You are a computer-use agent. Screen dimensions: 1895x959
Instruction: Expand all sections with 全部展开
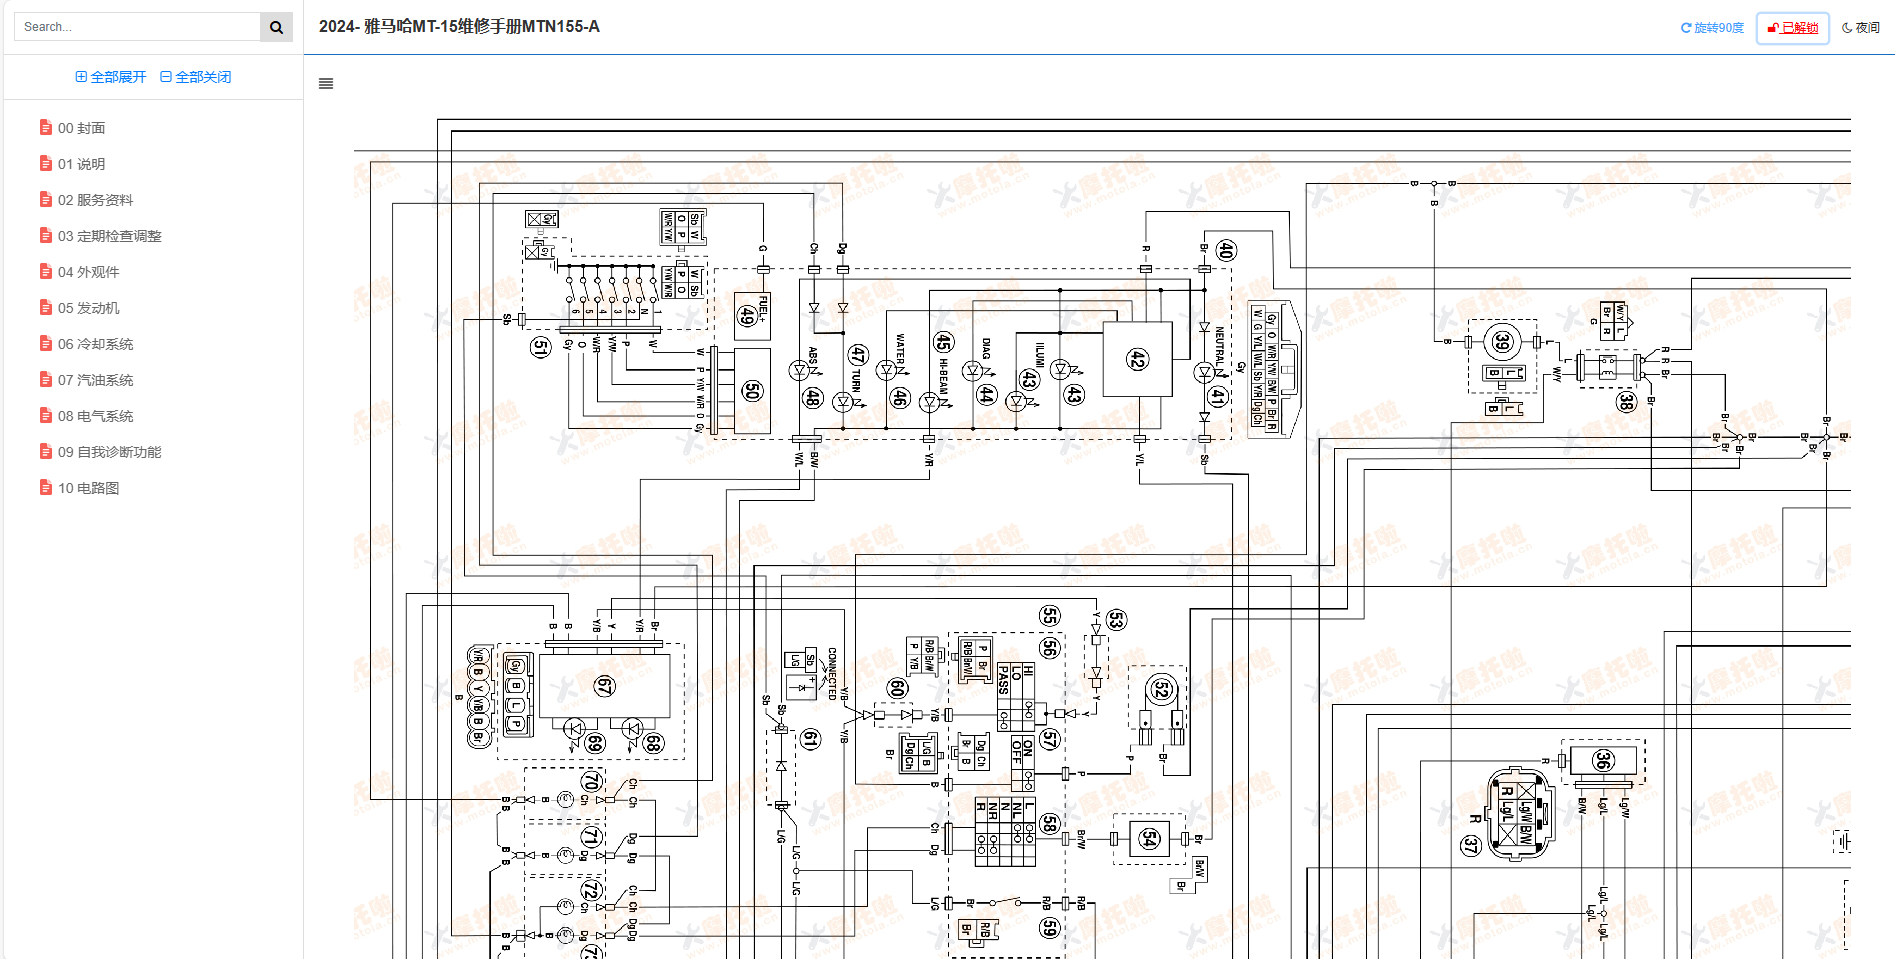(x=111, y=77)
